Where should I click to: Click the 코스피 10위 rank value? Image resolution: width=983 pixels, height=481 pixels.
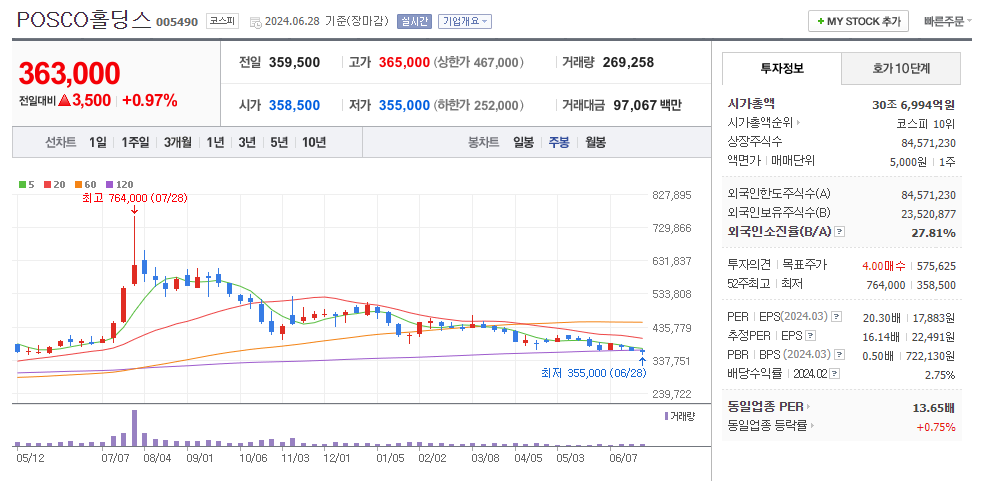click(x=927, y=123)
